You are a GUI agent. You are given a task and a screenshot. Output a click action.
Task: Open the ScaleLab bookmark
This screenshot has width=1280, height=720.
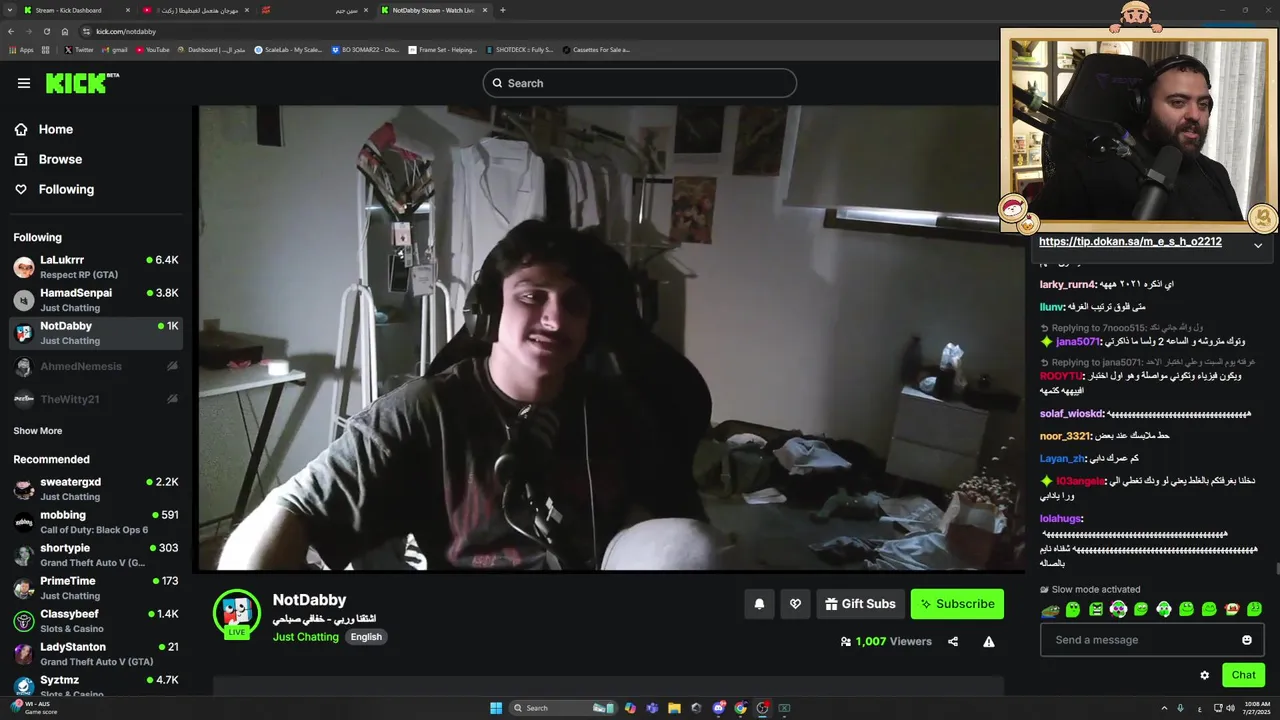coord(289,49)
